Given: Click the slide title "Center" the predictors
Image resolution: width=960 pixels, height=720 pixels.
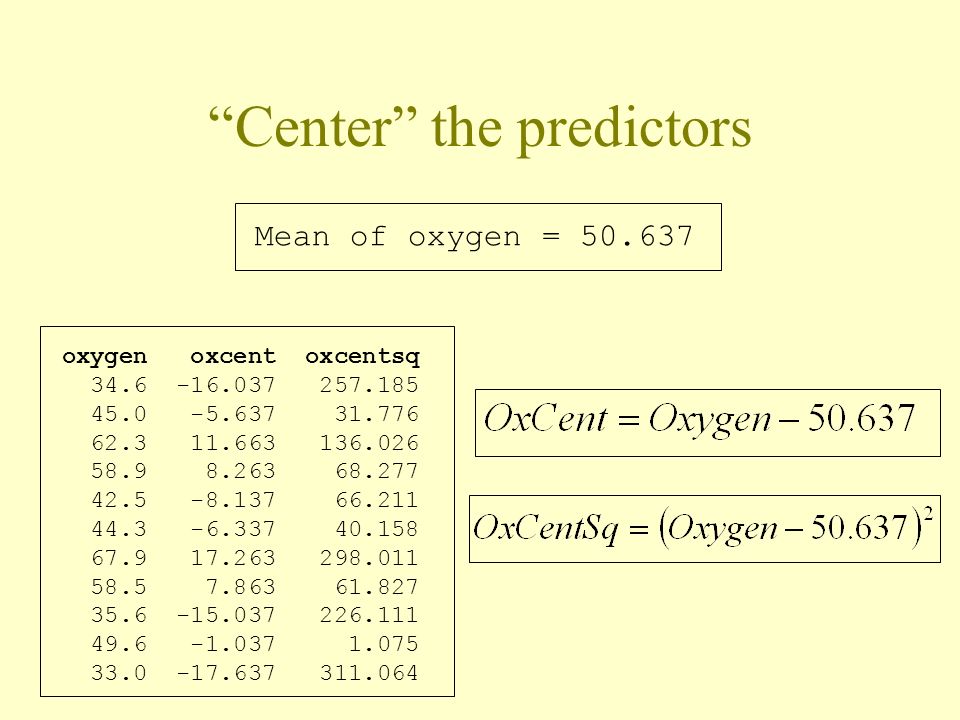Looking at the screenshot, I should pyautogui.click(x=480, y=127).
